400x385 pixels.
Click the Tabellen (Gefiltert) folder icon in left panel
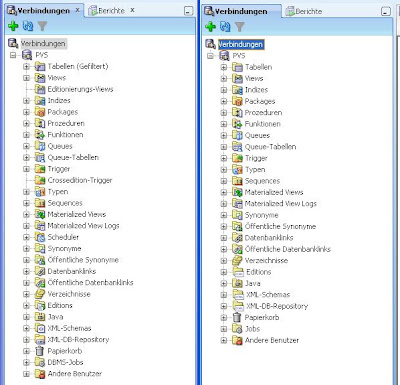[40, 66]
